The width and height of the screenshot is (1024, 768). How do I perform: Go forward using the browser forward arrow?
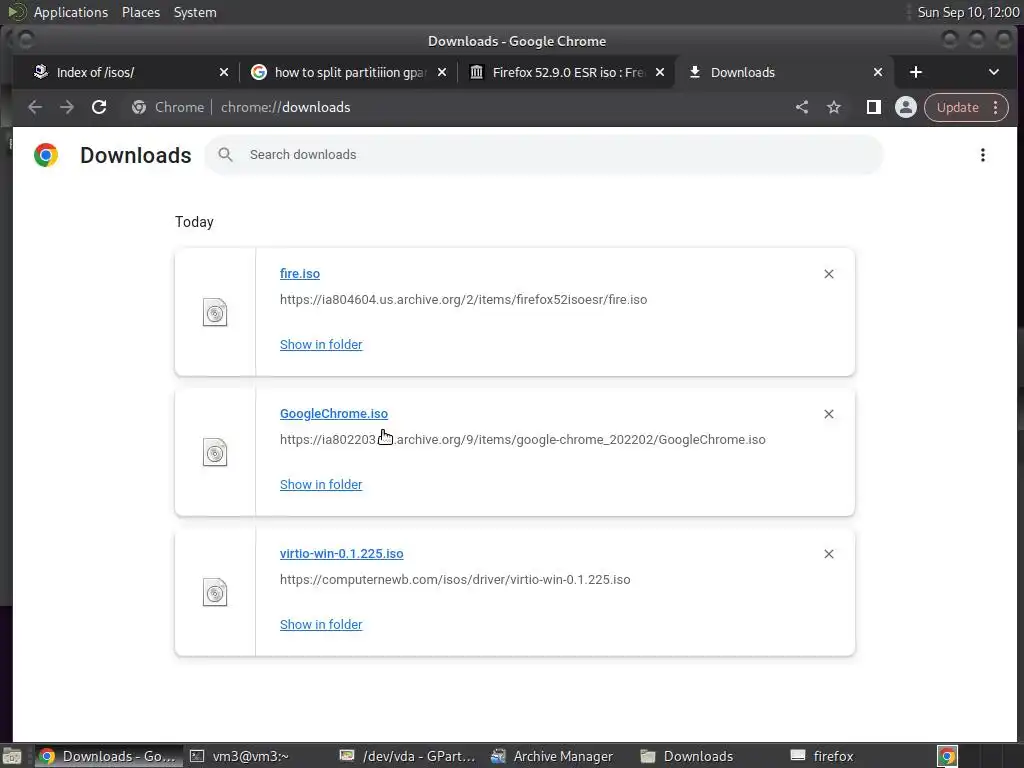tap(67, 107)
